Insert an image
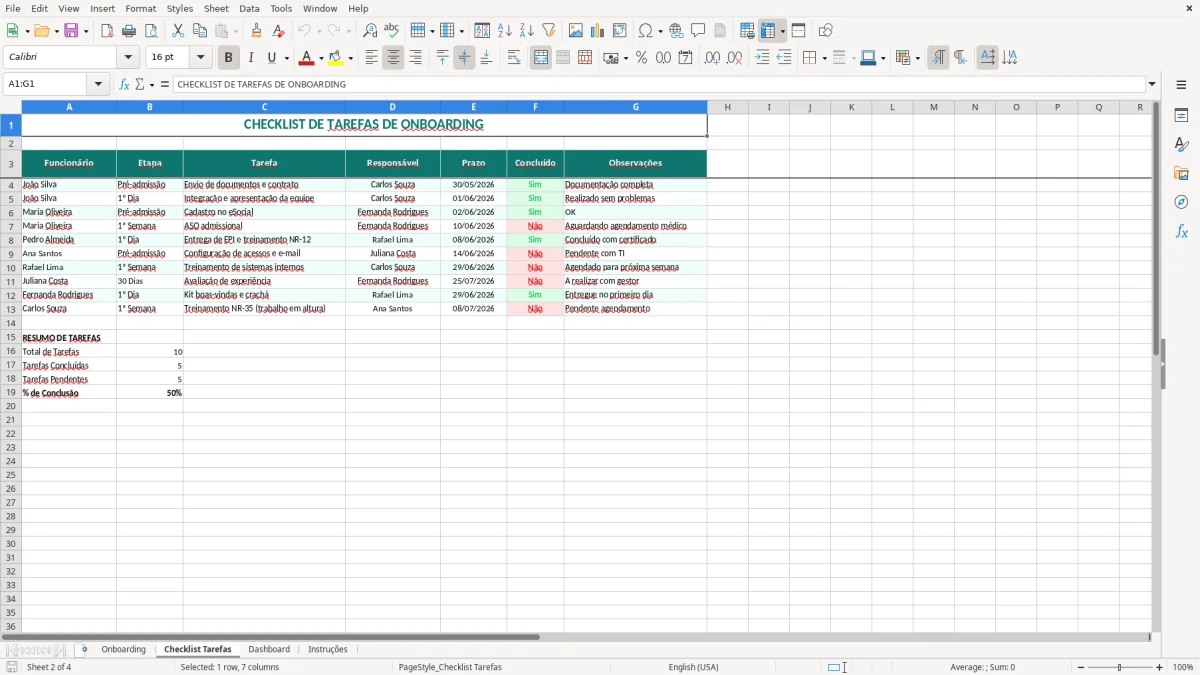The width and height of the screenshot is (1200, 675). pyautogui.click(x=576, y=31)
